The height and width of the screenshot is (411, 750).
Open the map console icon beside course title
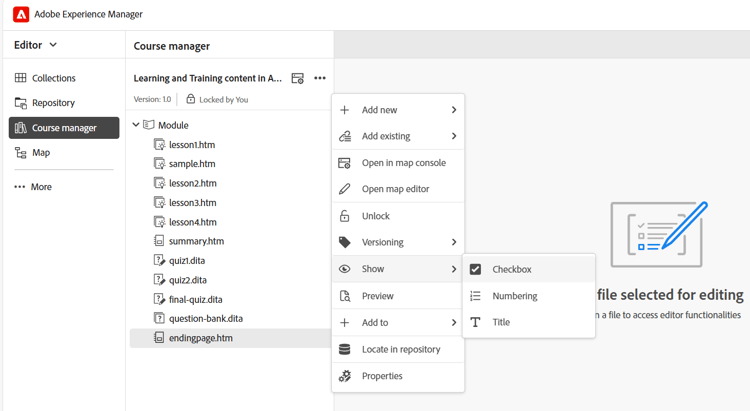coord(297,78)
